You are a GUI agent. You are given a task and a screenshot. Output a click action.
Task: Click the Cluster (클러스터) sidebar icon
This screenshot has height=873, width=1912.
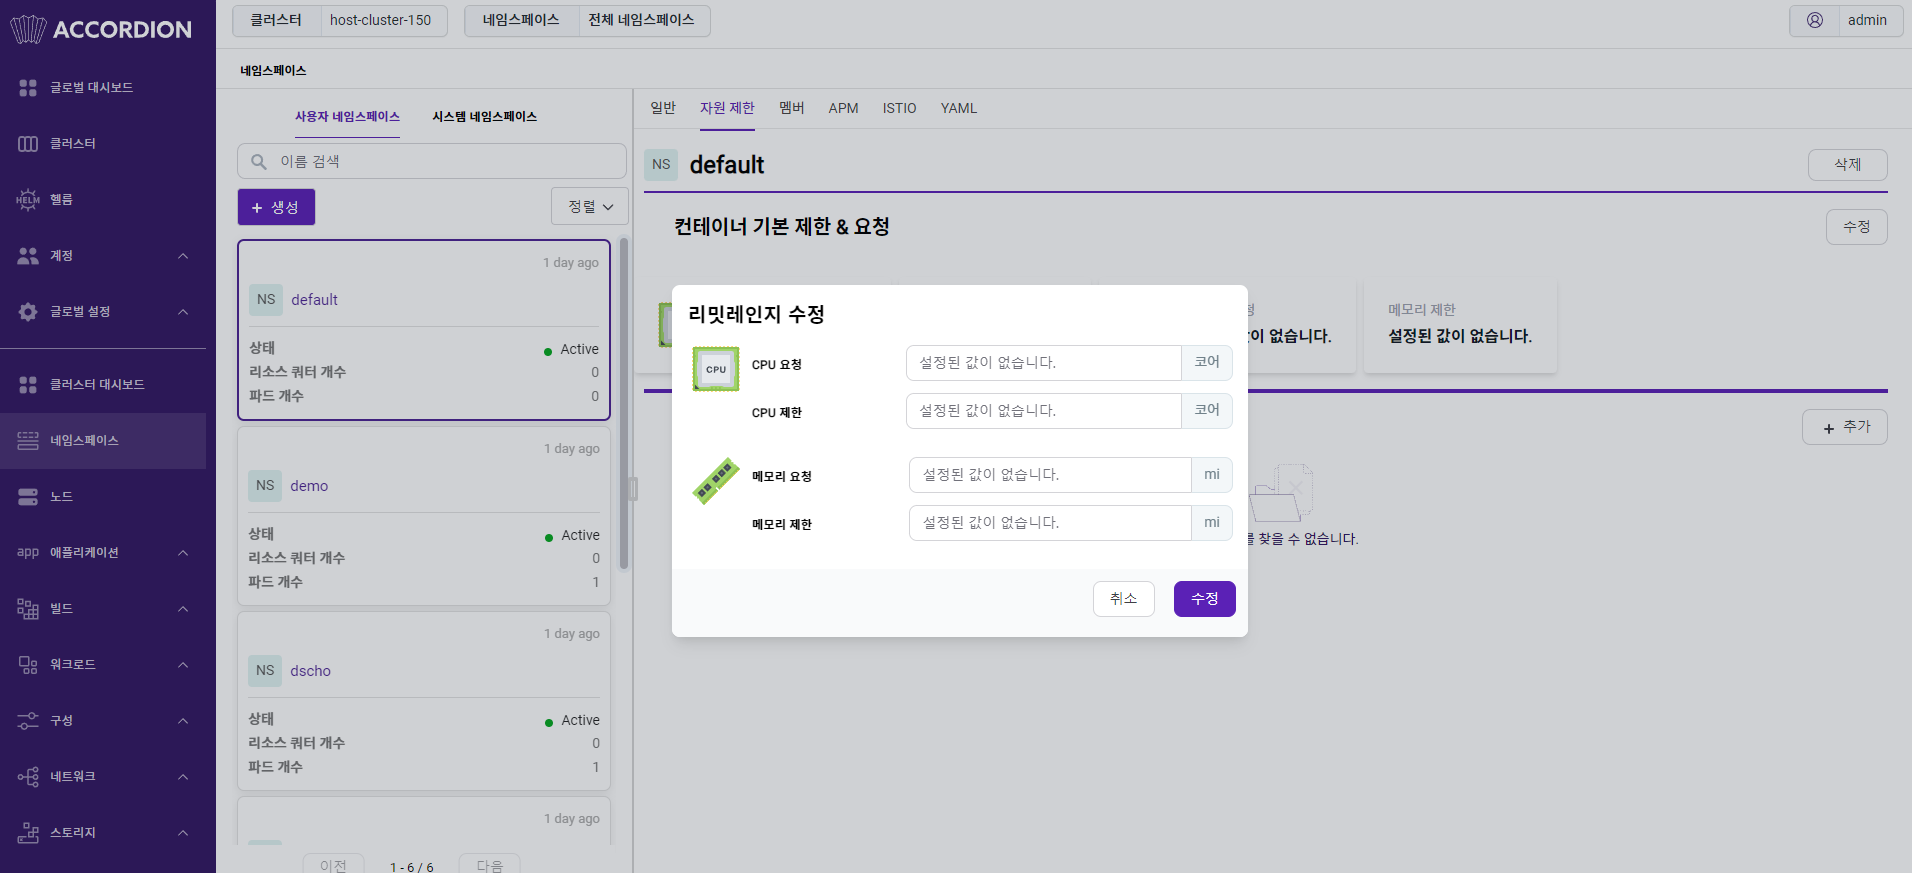(28, 144)
